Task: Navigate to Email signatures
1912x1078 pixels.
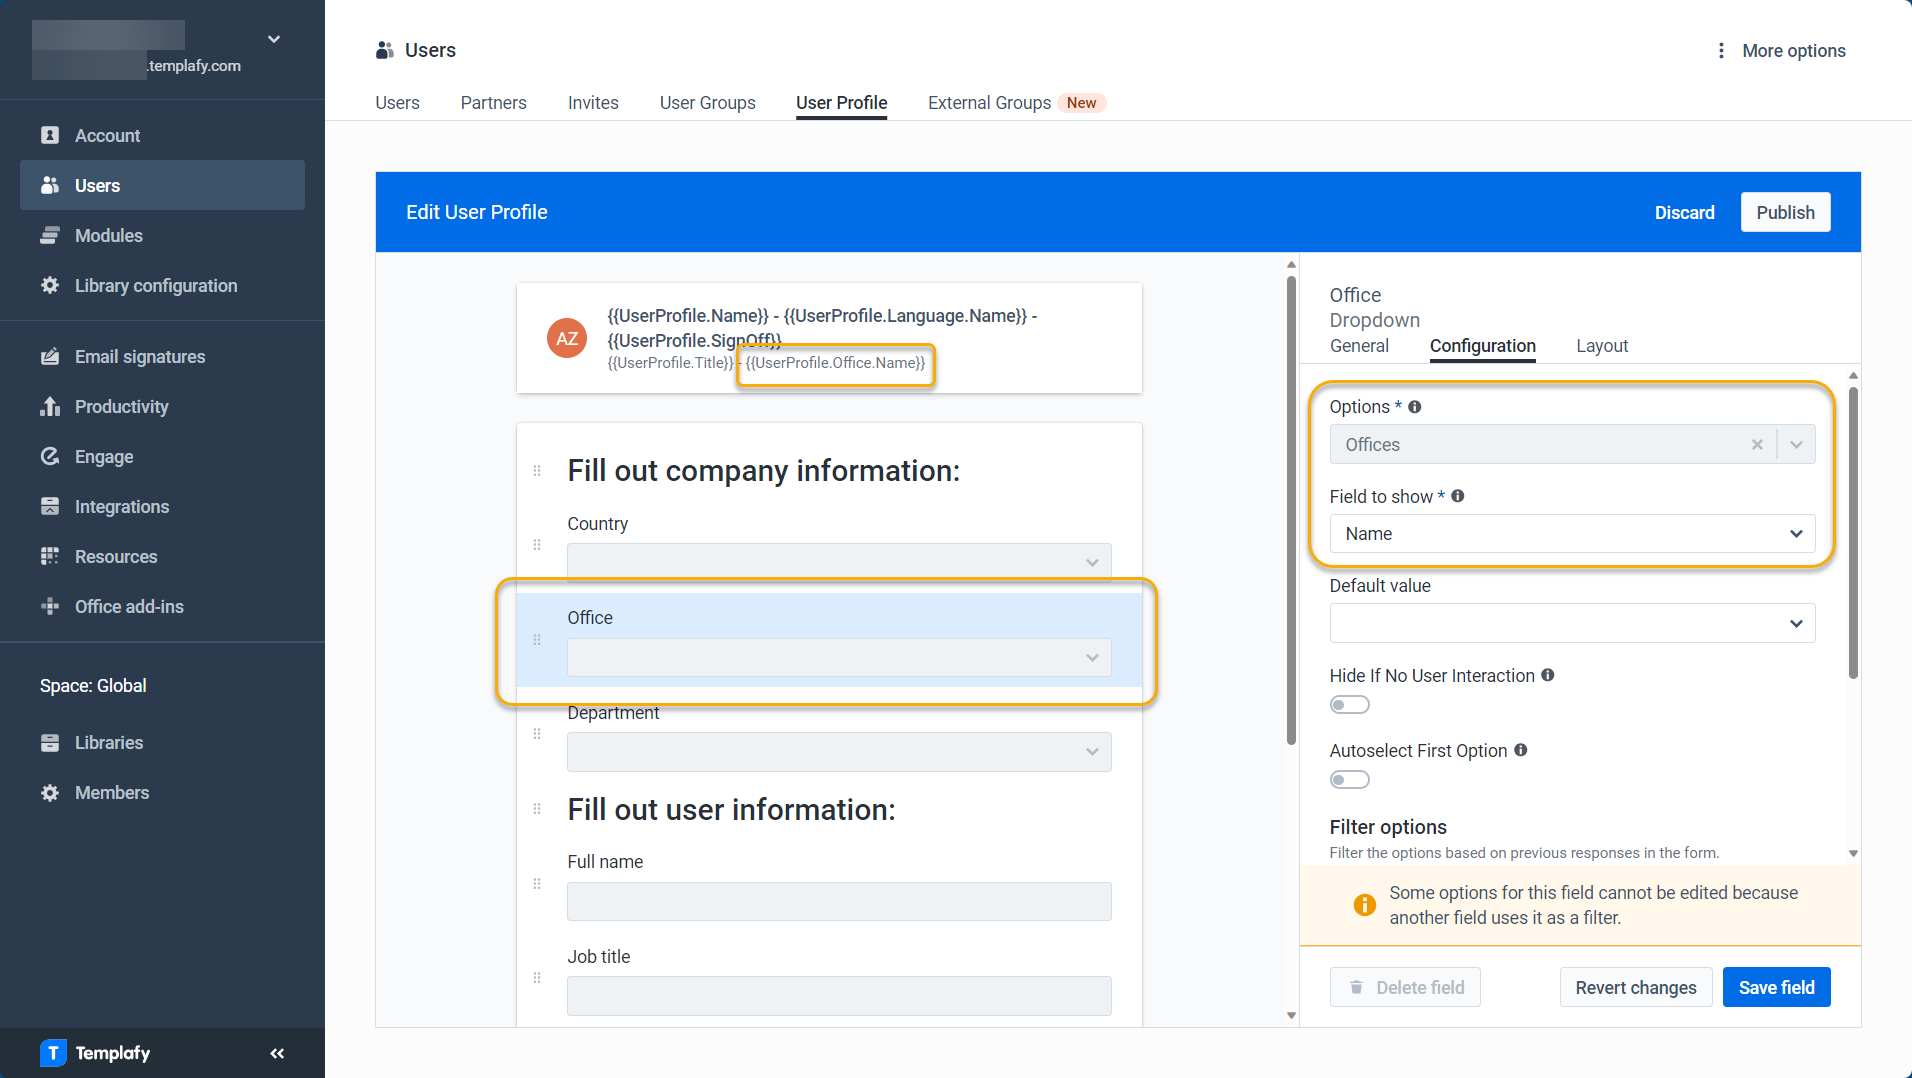Action: pyautogui.click(x=140, y=356)
